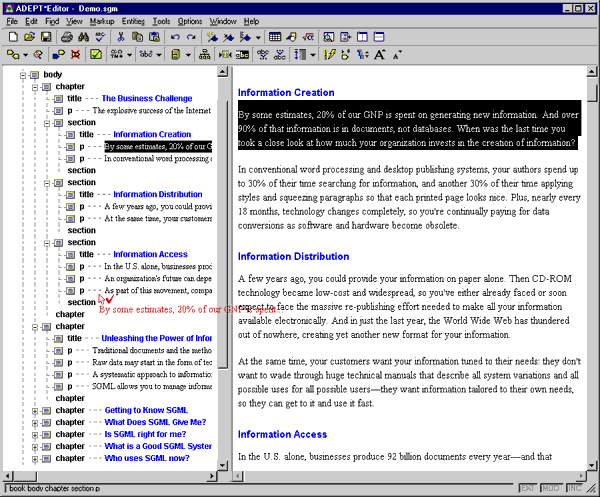
Task: Click the hierarchy tree structure toolbar icon
Action: (205, 55)
